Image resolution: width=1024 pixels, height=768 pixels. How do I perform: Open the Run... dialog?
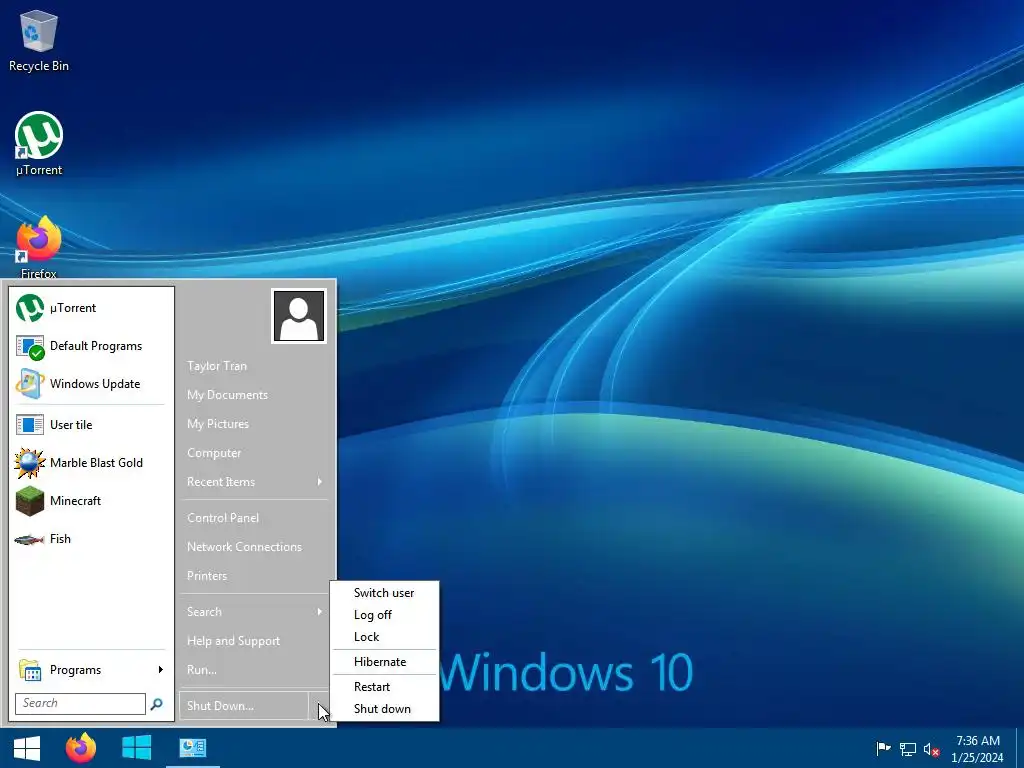tap(254, 669)
